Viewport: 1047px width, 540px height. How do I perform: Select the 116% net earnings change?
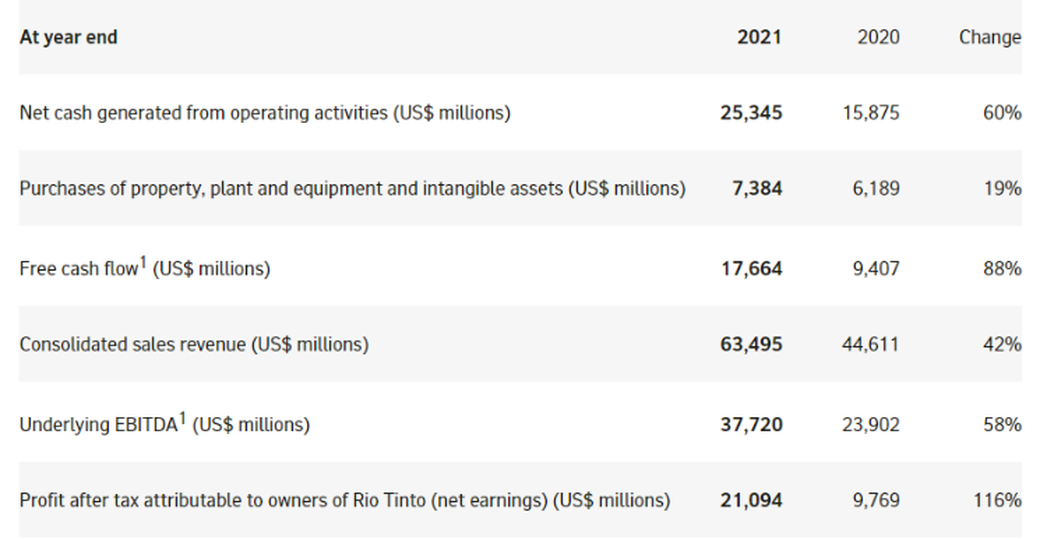click(997, 500)
